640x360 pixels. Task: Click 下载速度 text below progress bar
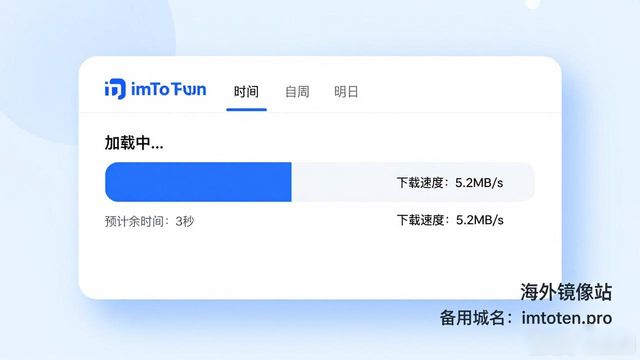[x=450, y=220]
